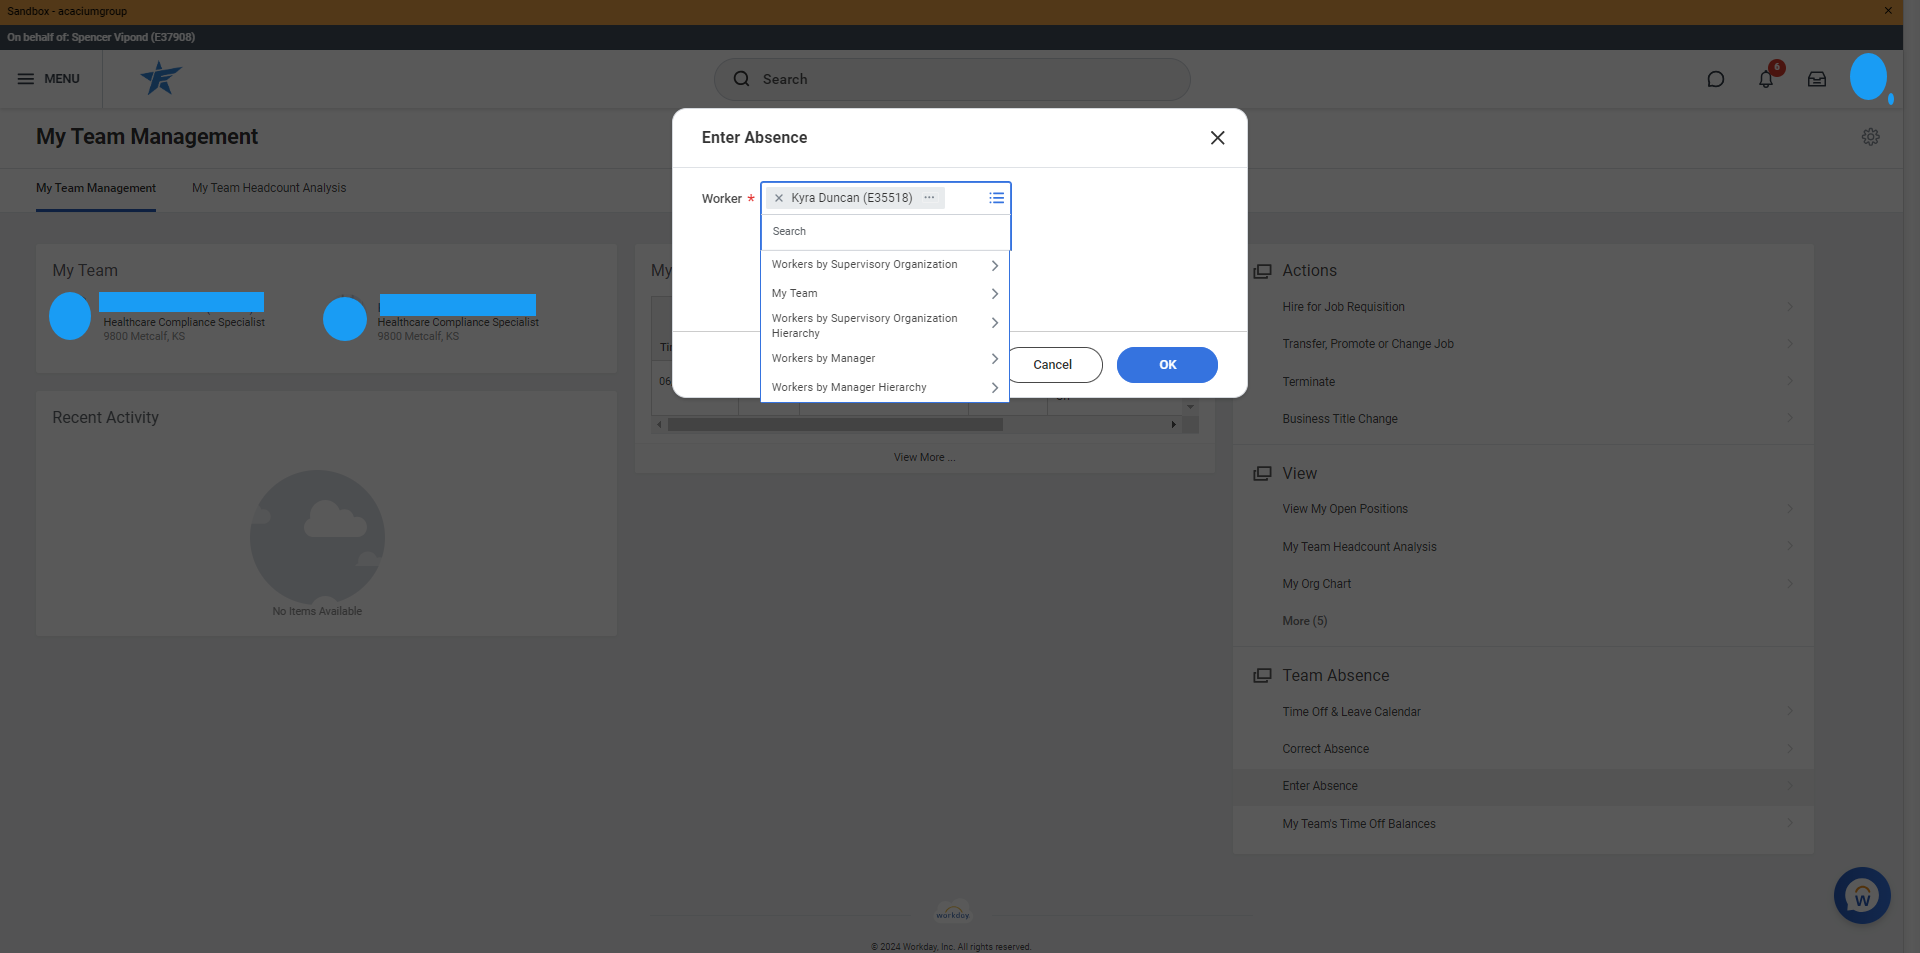Expand More (5) under View
Screen dimensions: 1920x953
(1305, 621)
